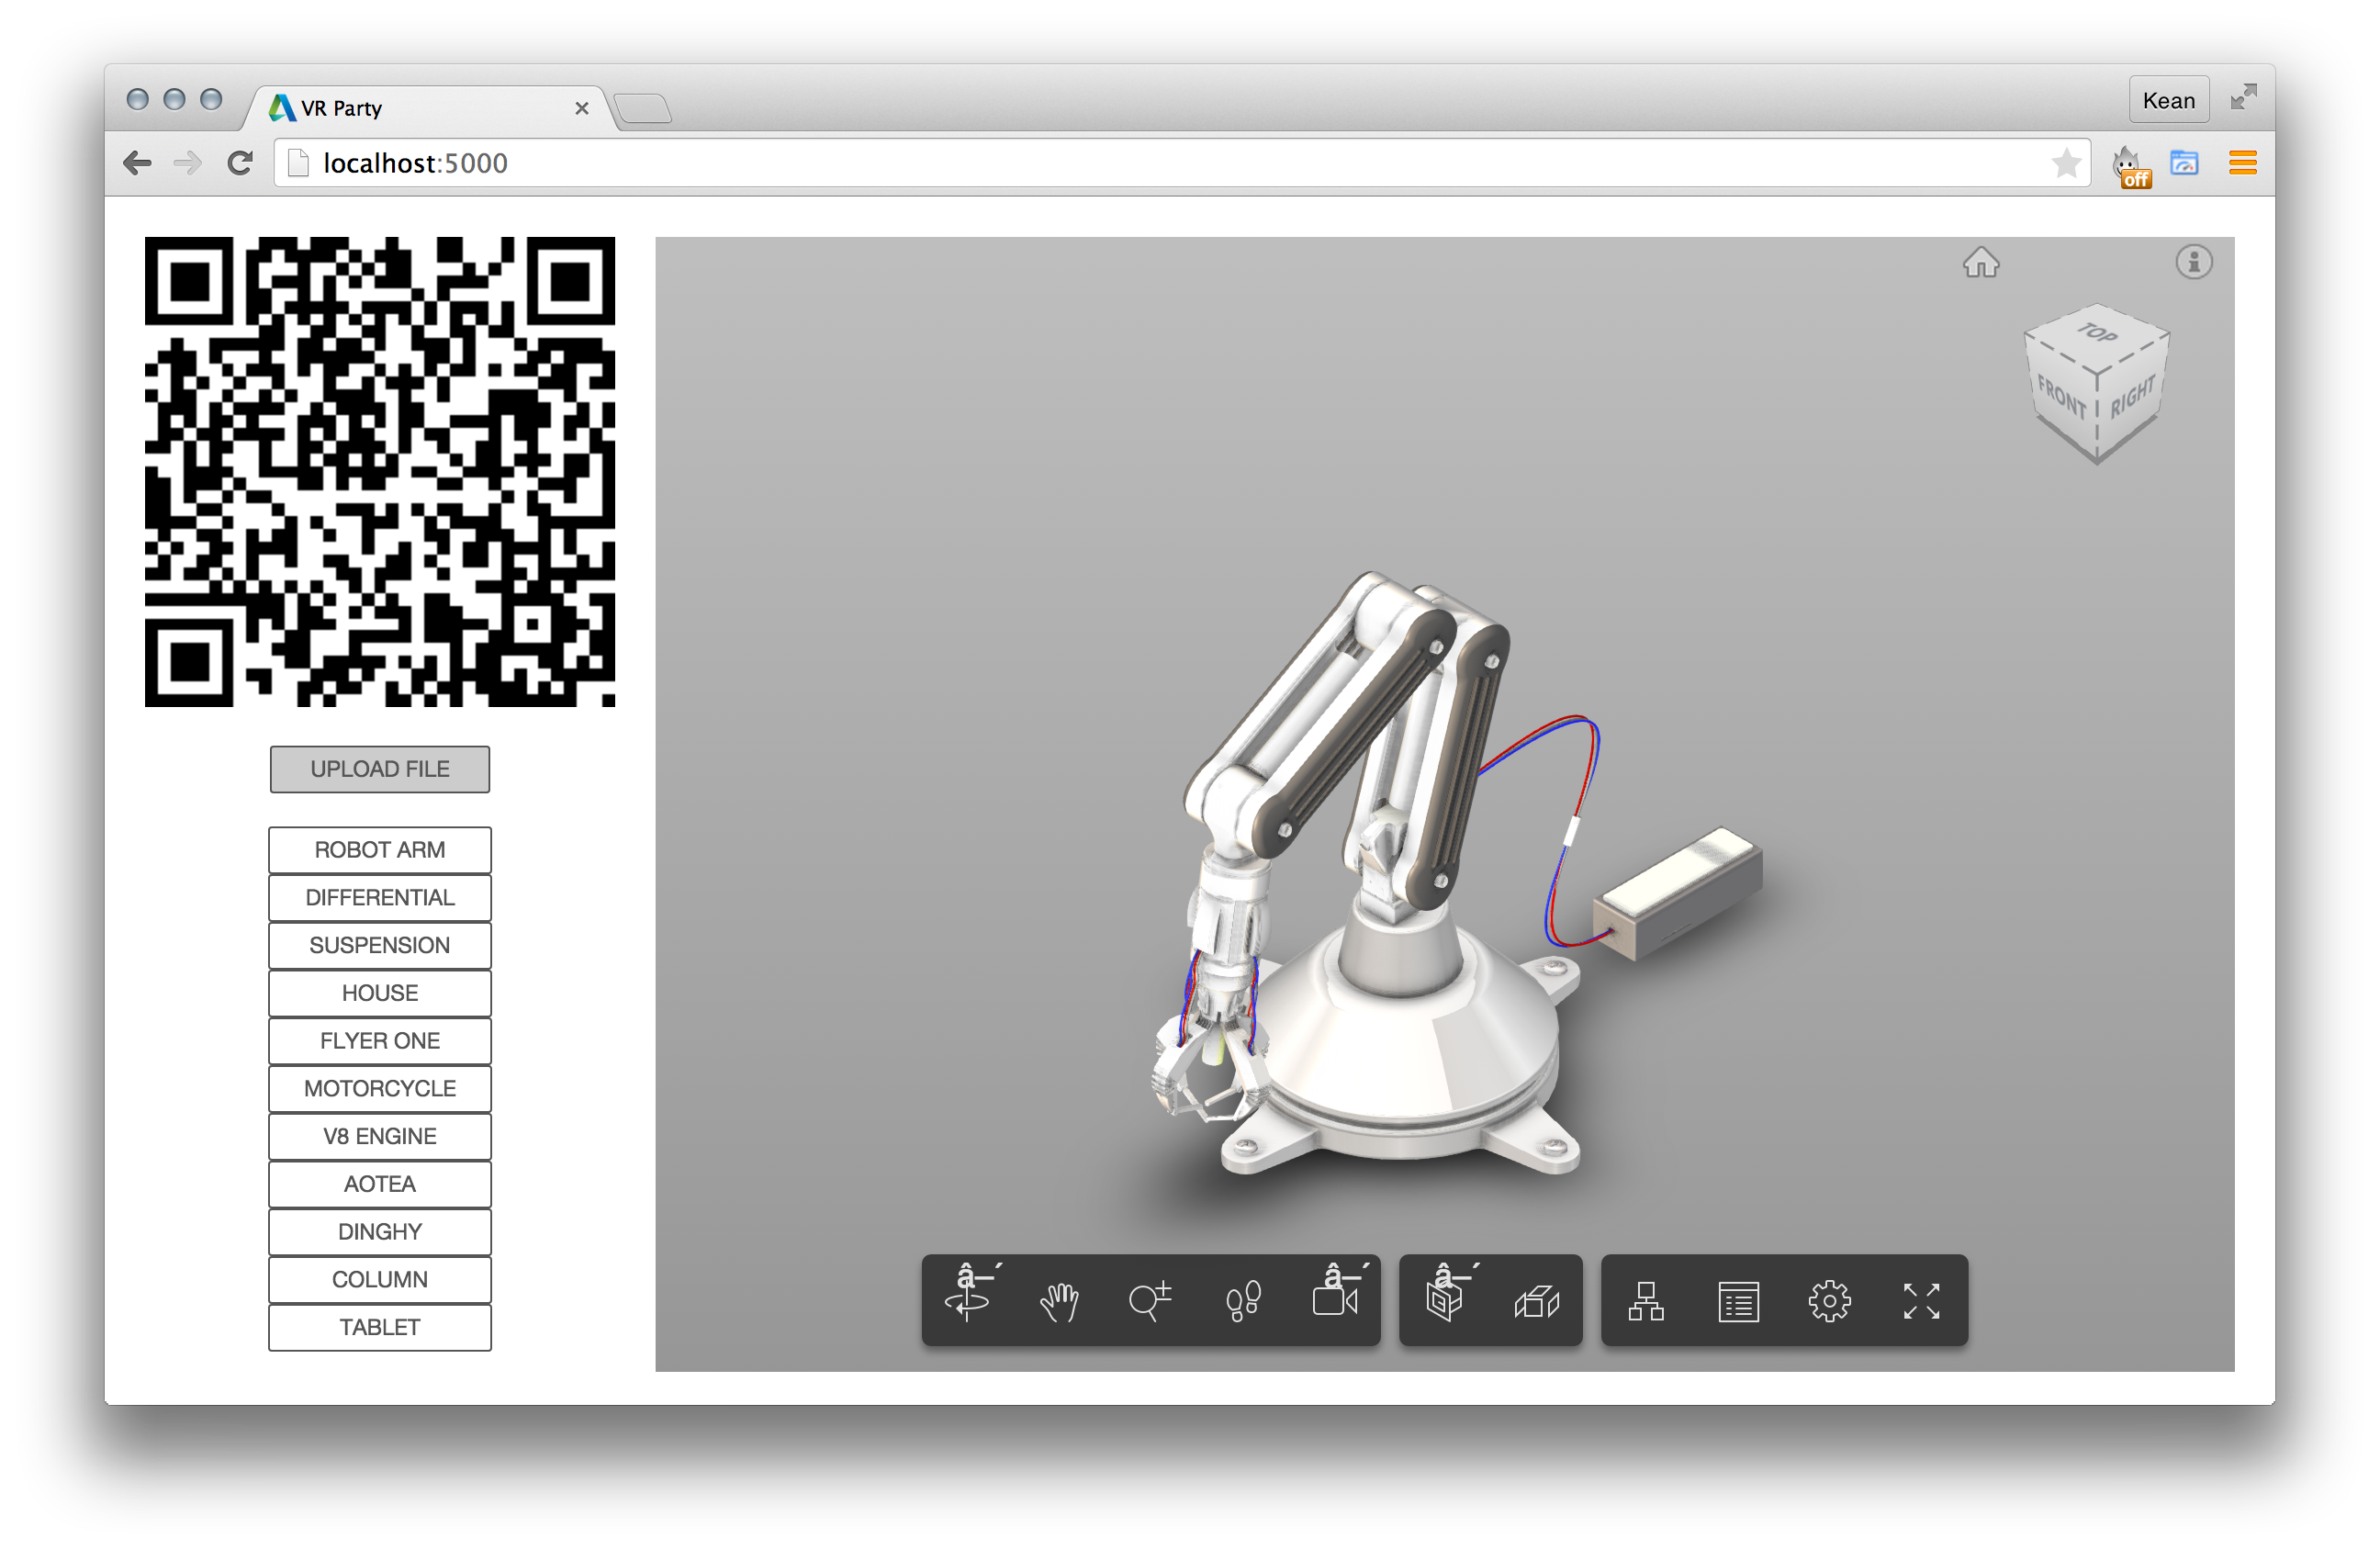Screen dimensions: 2380x1550
Task: Click the camera interactions icon
Action: [x=1335, y=1300]
